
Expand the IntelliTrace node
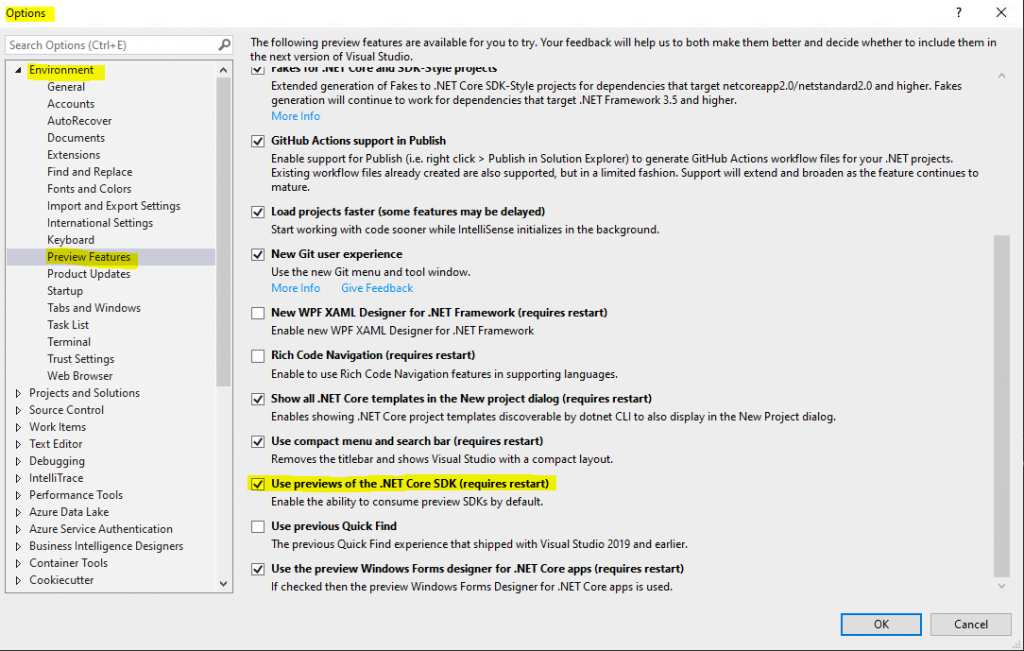18,478
